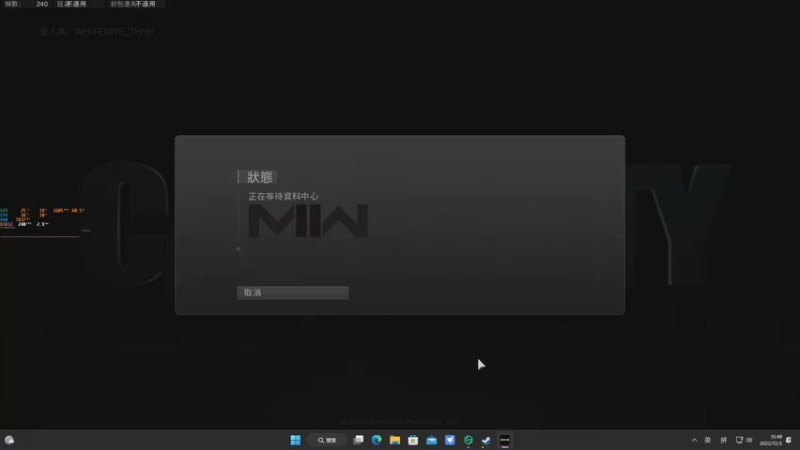Open the green hexagon app in the taskbar
800x450 pixels.
tap(468, 440)
